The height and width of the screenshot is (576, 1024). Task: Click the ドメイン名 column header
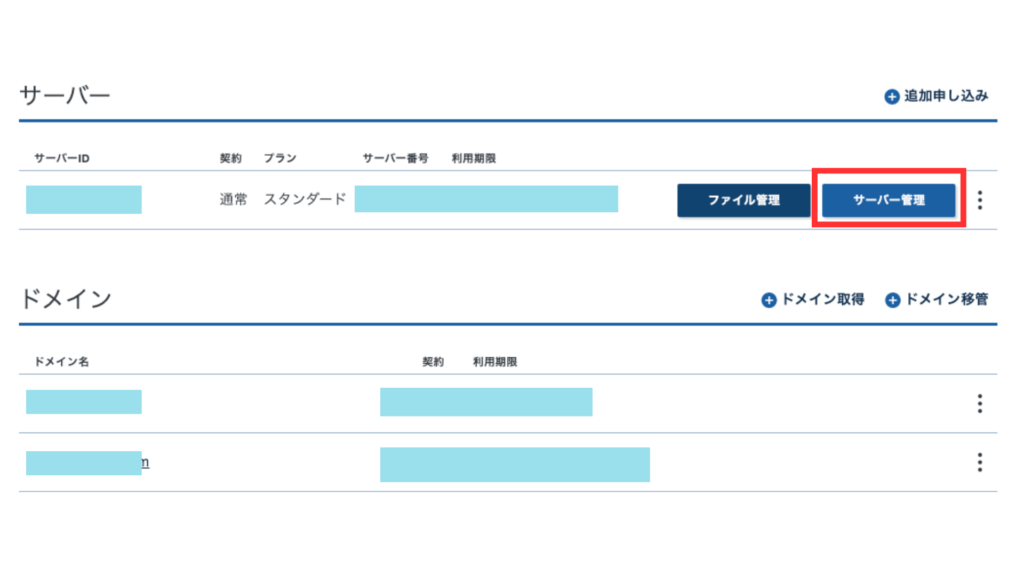click(x=62, y=361)
